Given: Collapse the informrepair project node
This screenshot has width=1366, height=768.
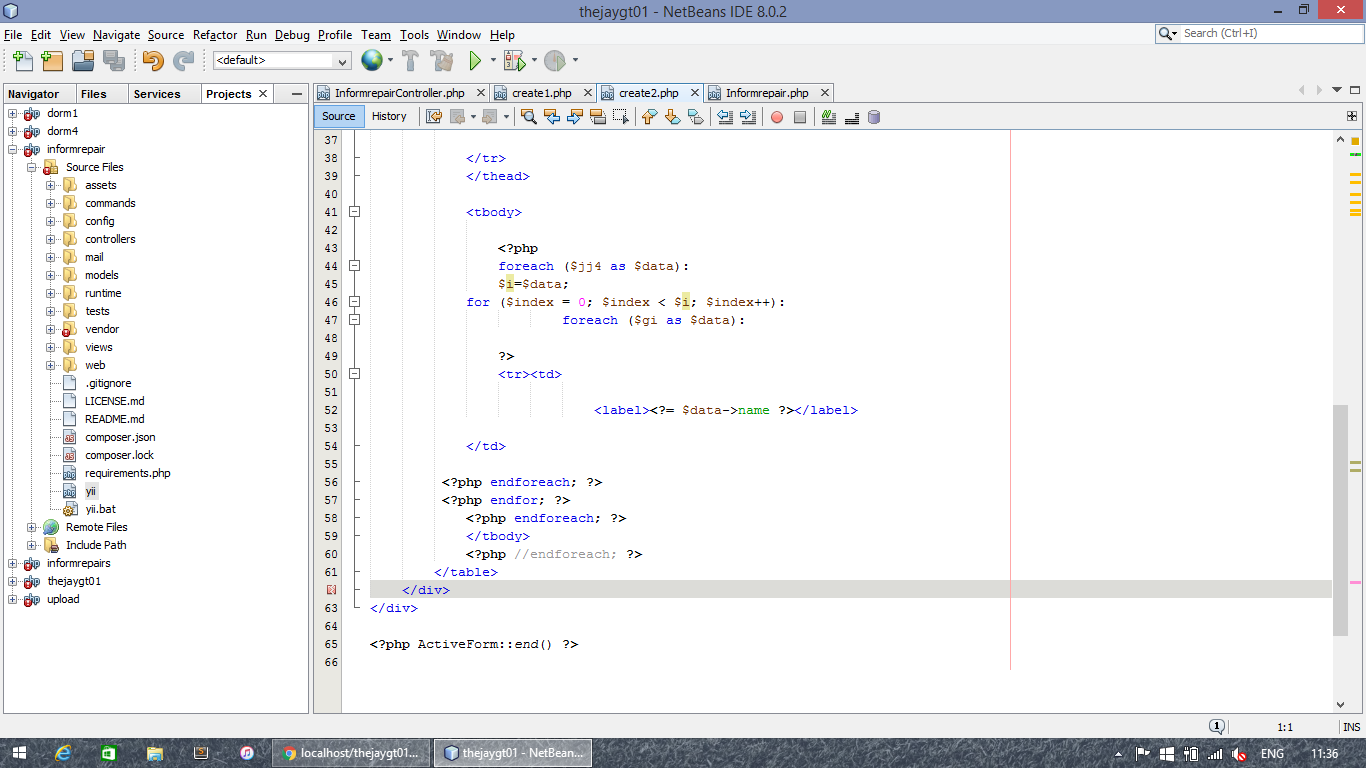Looking at the screenshot, I should (13, 149).
